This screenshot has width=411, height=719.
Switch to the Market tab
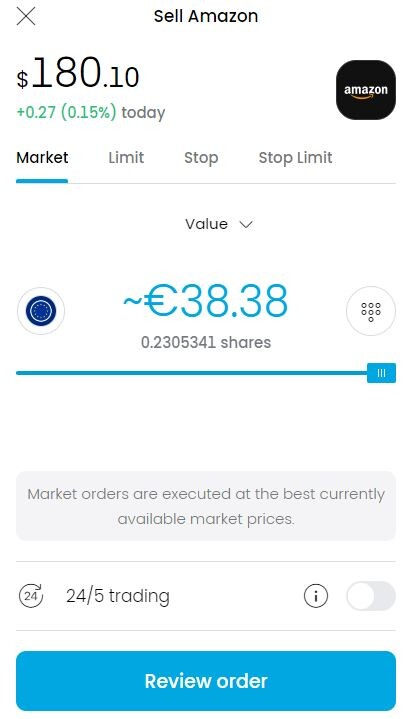42,158
